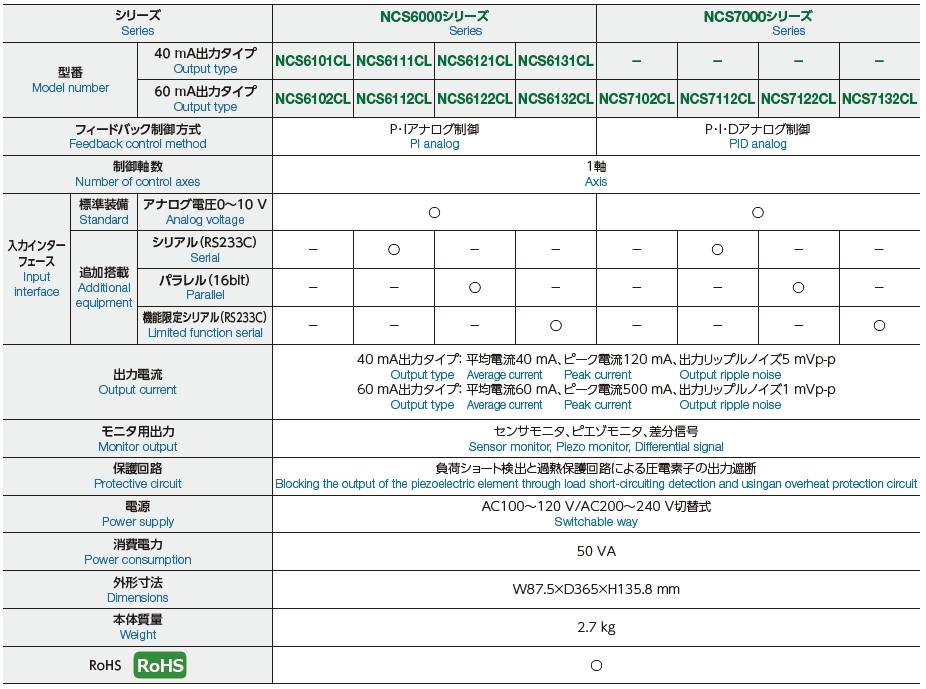
Task: Select the NCS6122CL cell
Action: 475,99
